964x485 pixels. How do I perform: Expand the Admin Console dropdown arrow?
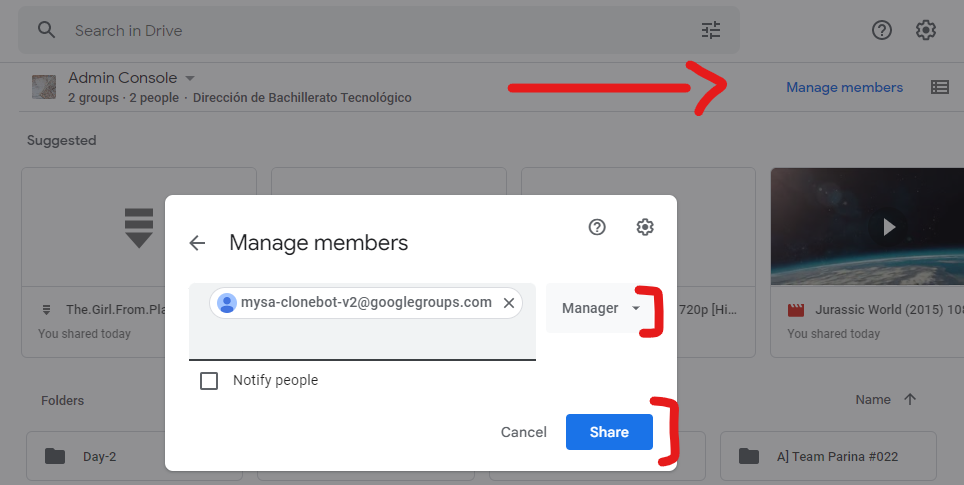coord(190,78)
